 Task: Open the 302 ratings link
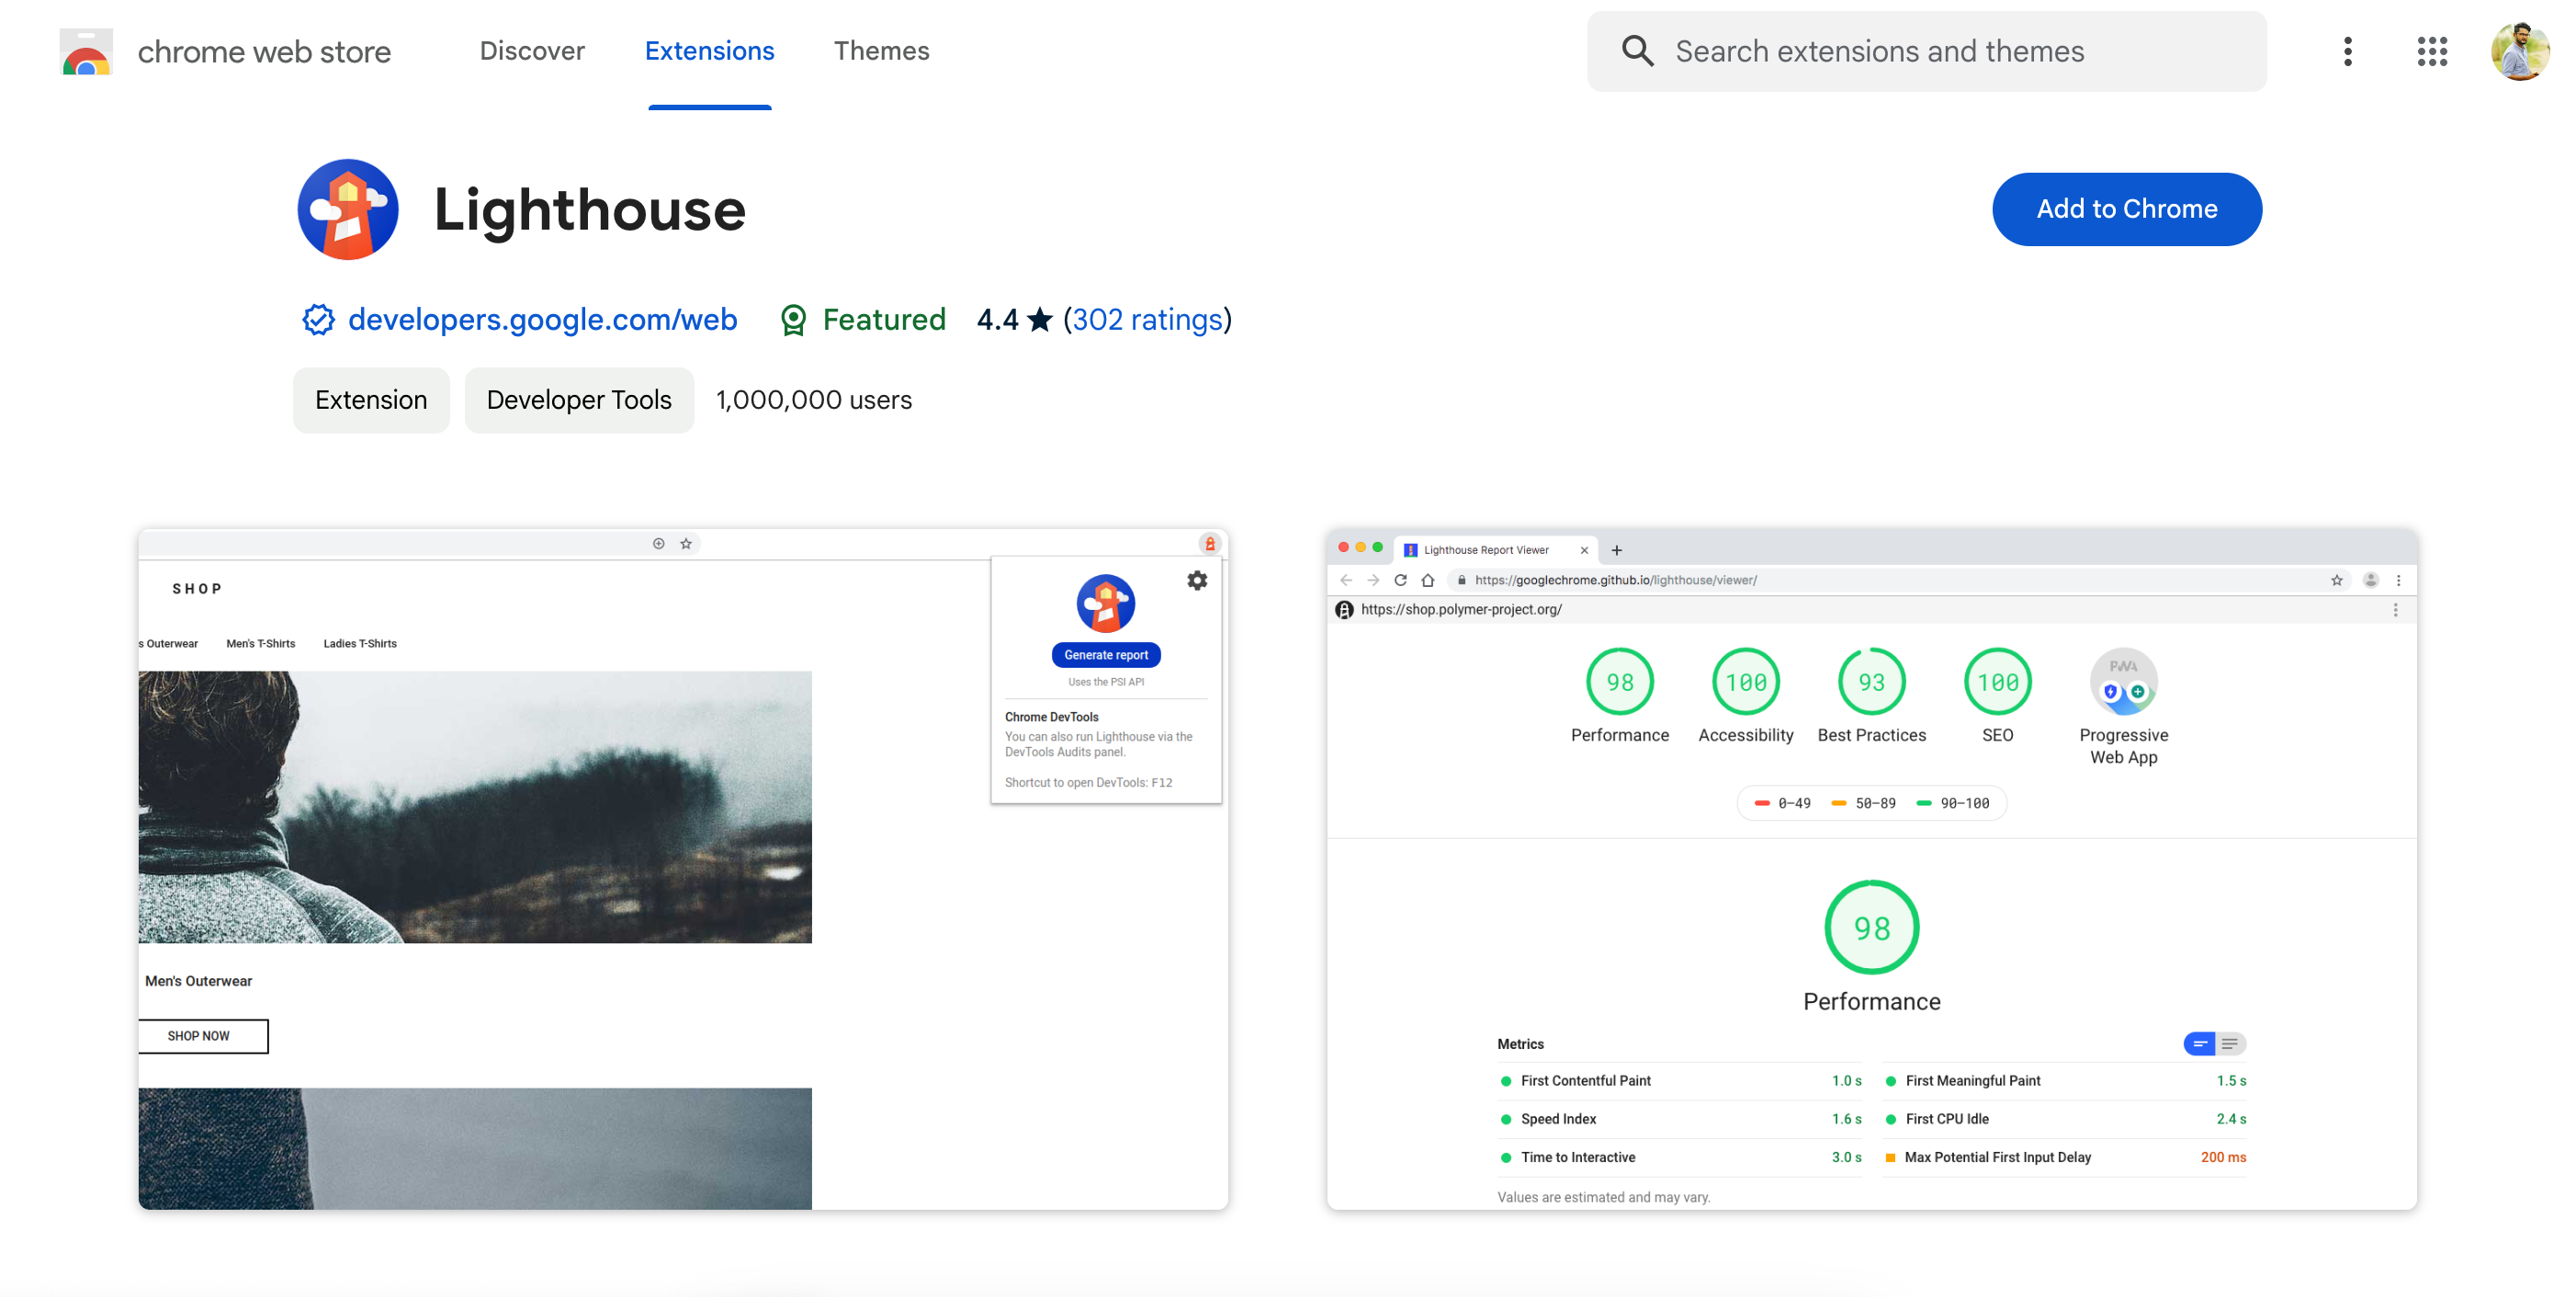pyautogui.click(x=1148, y=319)
